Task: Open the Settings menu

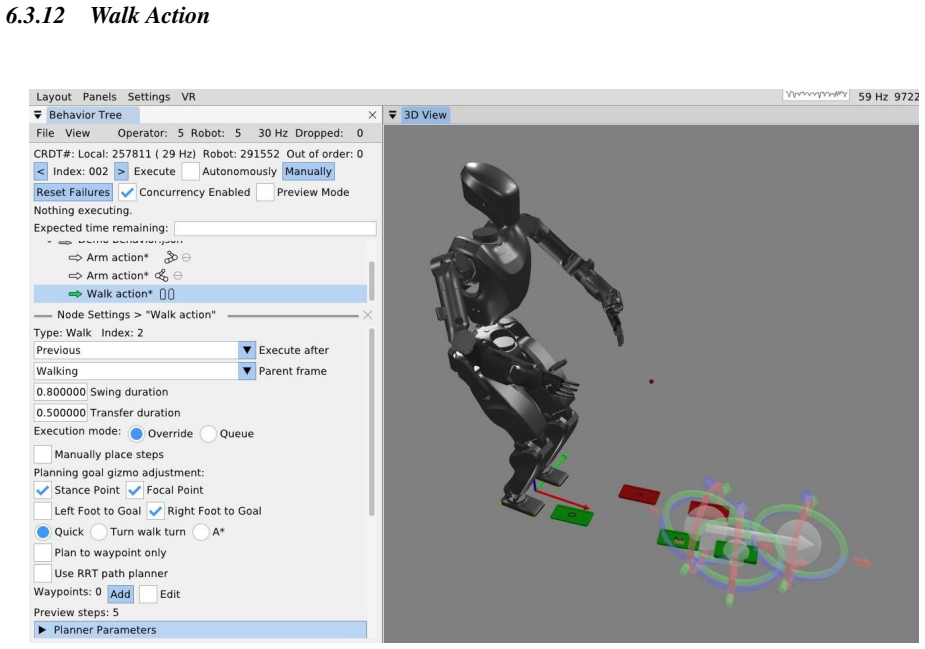Action: (x=149, y=97)
